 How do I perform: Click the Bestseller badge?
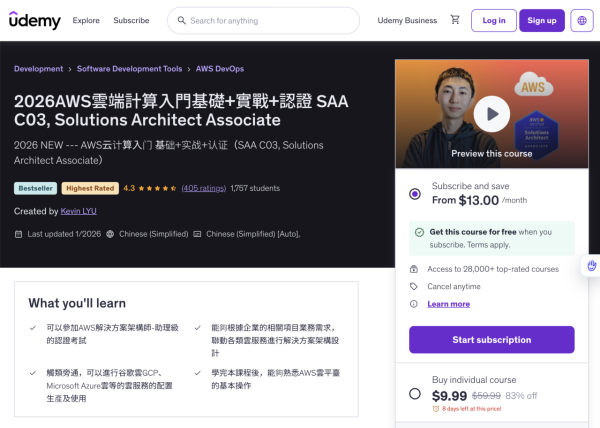click(36, 188)
